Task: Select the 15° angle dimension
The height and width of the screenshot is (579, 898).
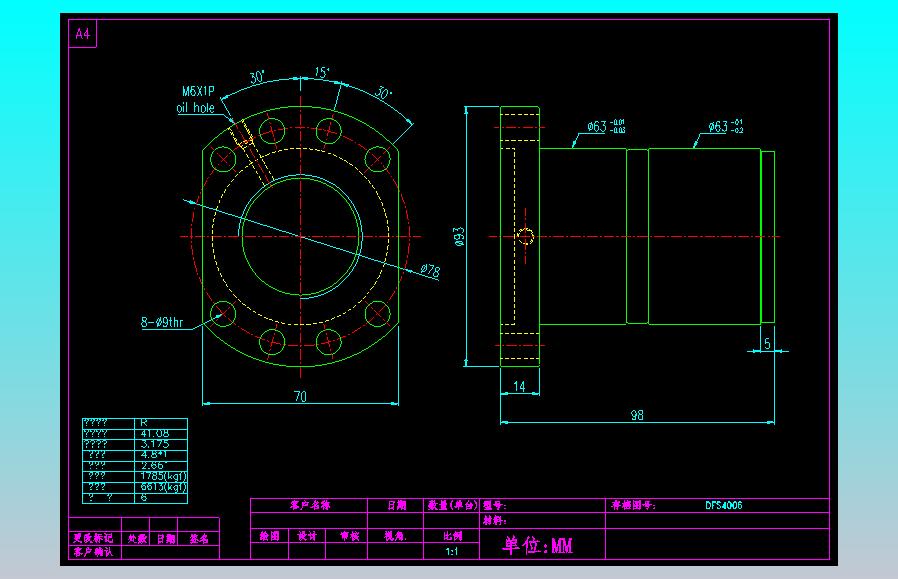Action: pos(322,73)
